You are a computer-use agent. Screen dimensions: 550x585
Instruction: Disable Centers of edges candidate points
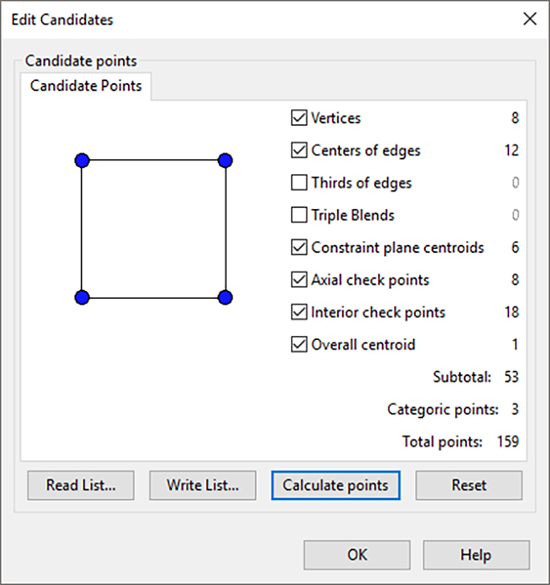[x=299, y=150]
